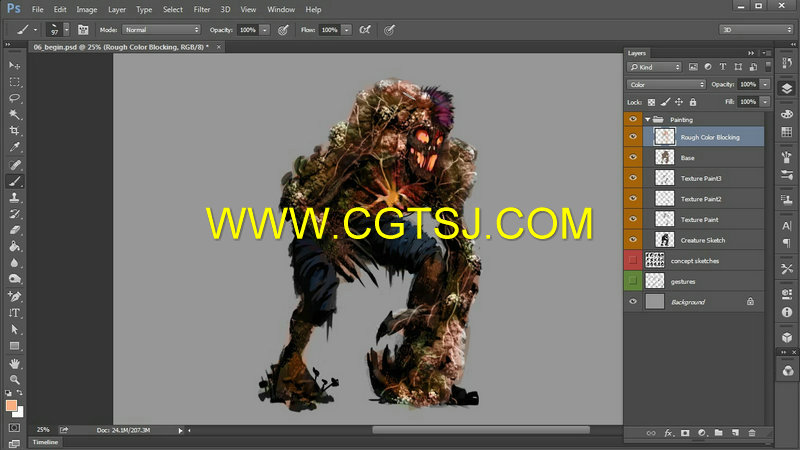Click the add layer mask icon
This screenshot has height=450, width=800.
click(685, 433)
